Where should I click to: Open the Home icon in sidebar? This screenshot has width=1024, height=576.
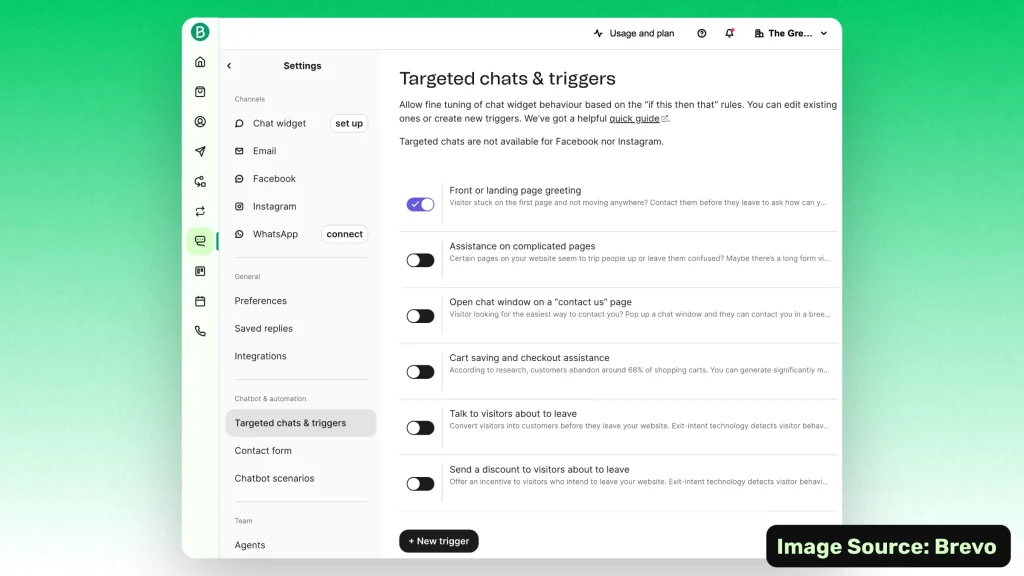(x=200, y=62)
